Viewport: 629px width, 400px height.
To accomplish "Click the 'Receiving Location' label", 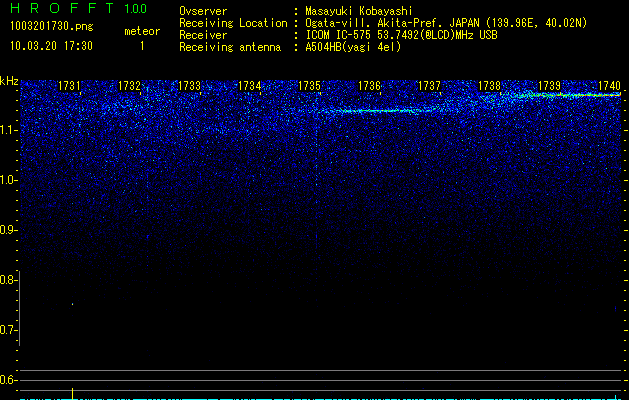I will 233,23.
